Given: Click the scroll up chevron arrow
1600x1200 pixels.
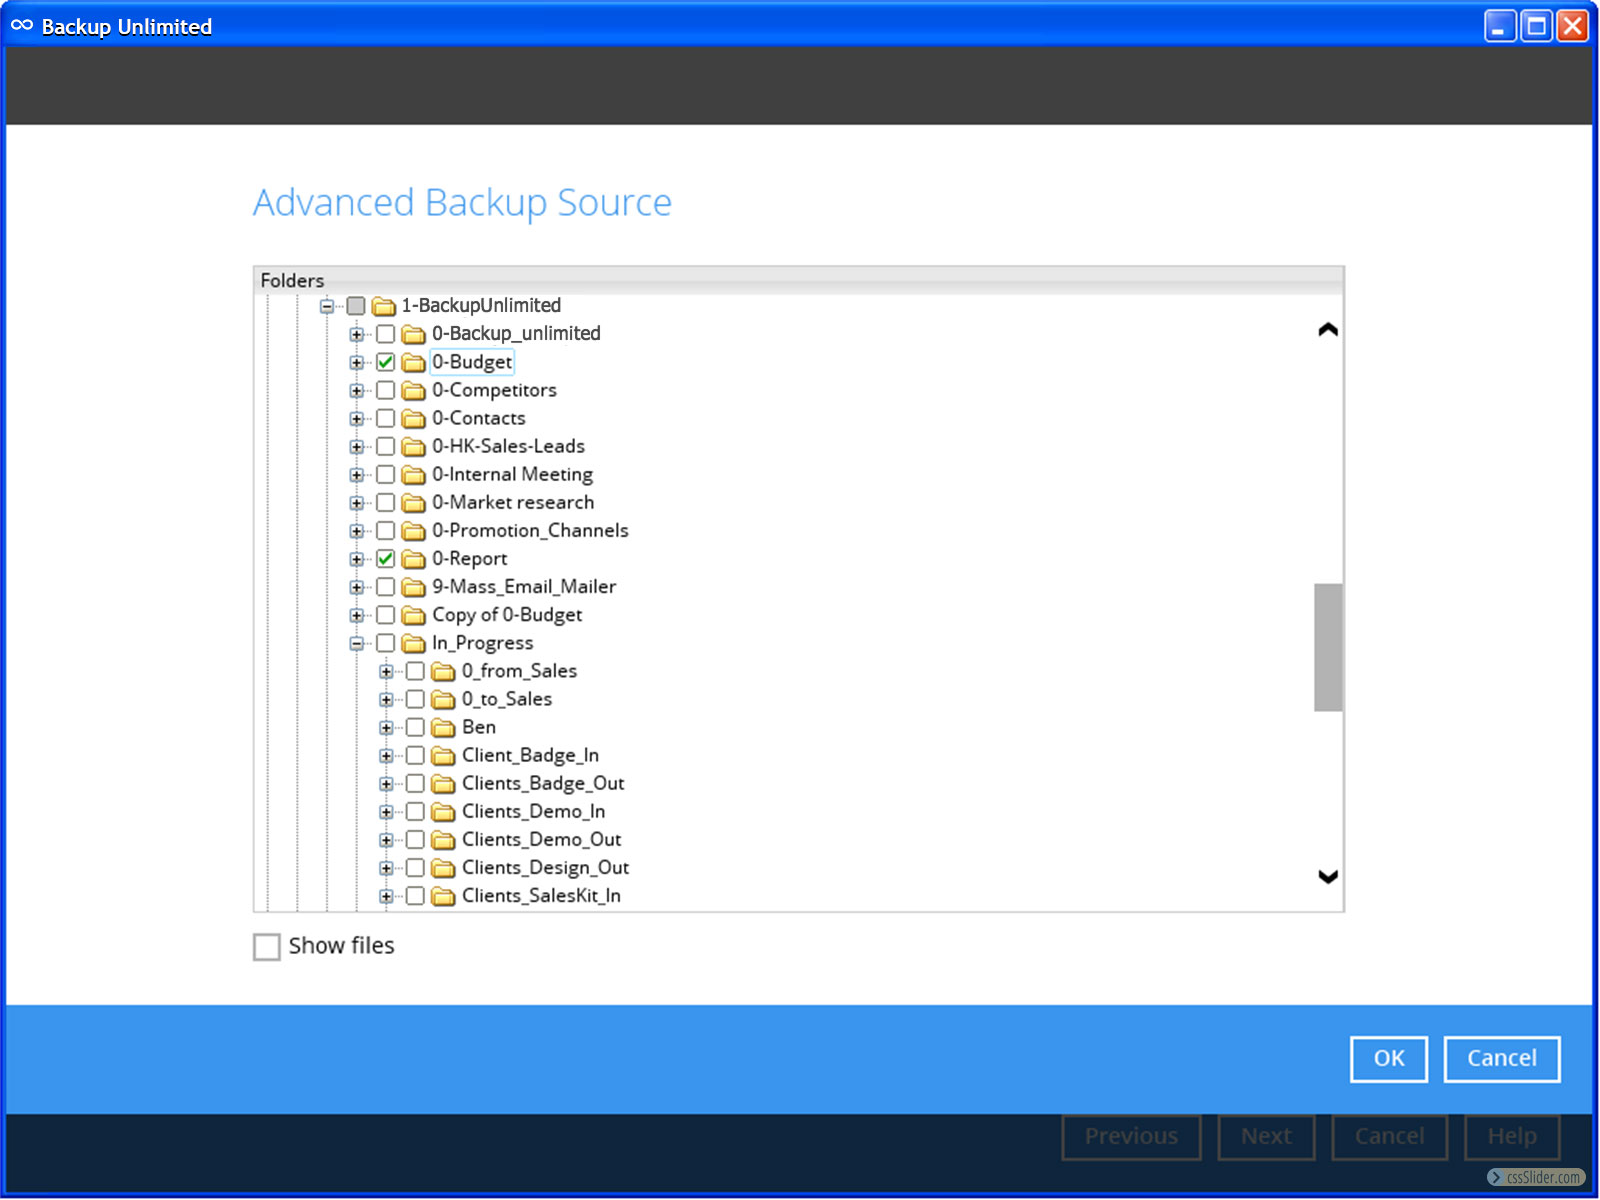Looking at the screenshot, I should [1327, 330].
